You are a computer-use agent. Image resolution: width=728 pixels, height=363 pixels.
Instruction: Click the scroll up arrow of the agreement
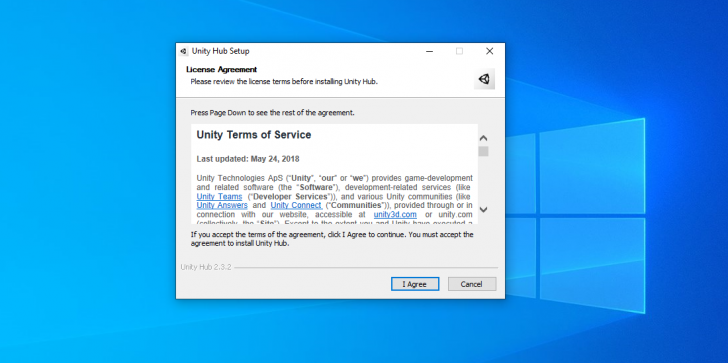tap(483, 138)
